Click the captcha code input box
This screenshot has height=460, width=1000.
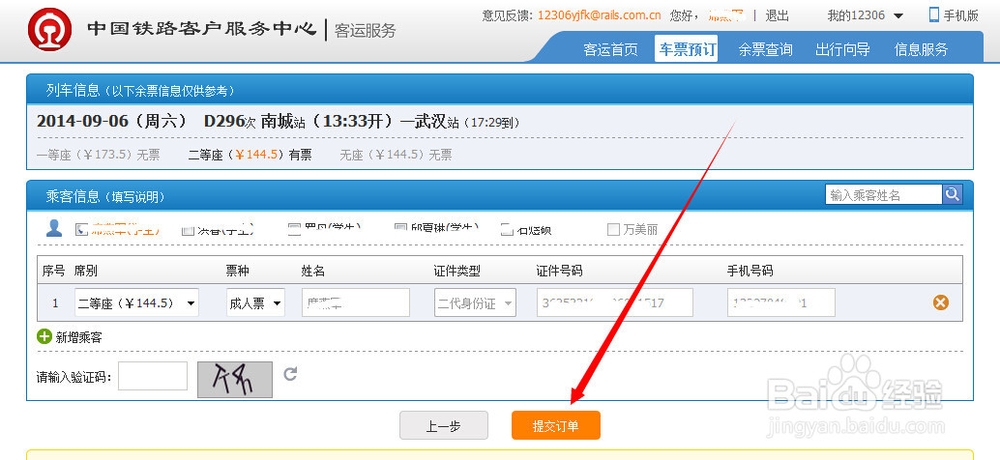(153, 376)
